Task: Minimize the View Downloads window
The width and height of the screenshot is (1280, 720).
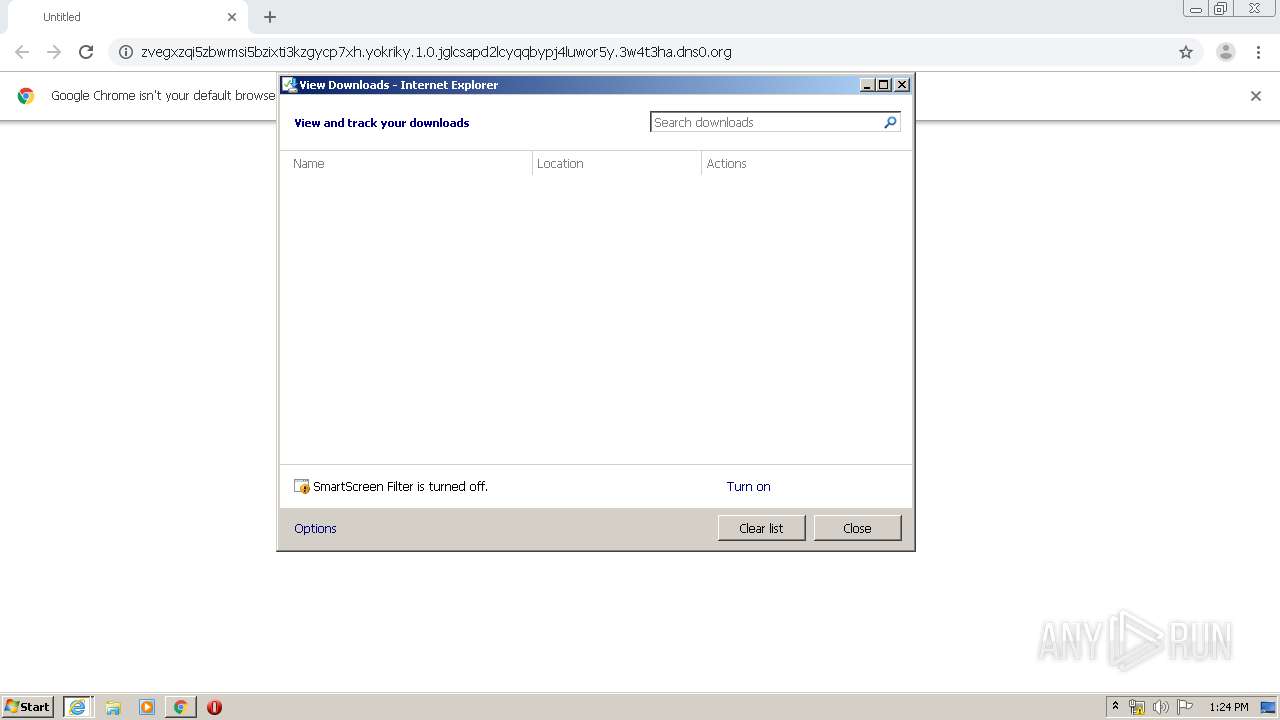Action: click(x=867, y=85)
